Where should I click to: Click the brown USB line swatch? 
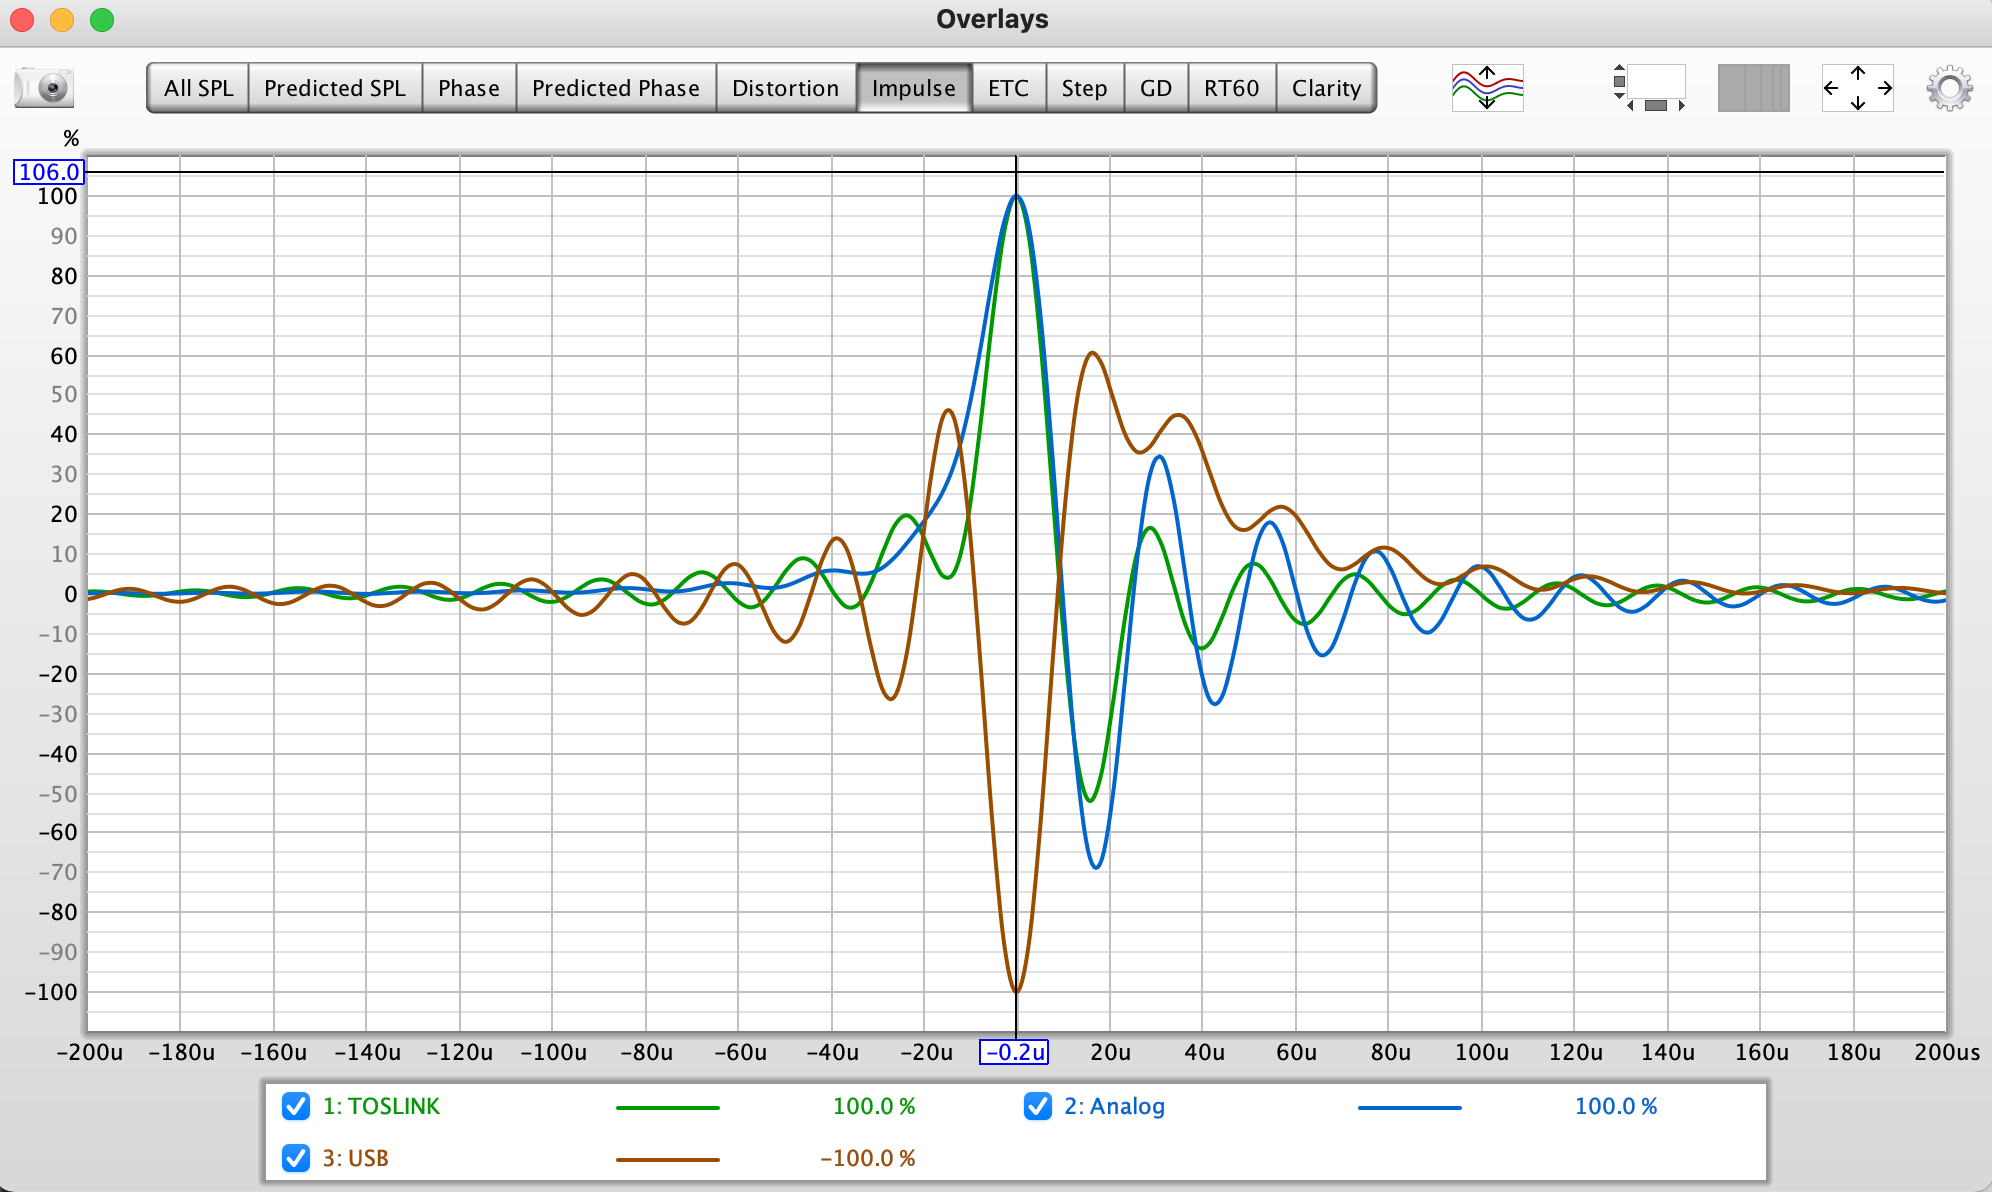(668, 1160)
